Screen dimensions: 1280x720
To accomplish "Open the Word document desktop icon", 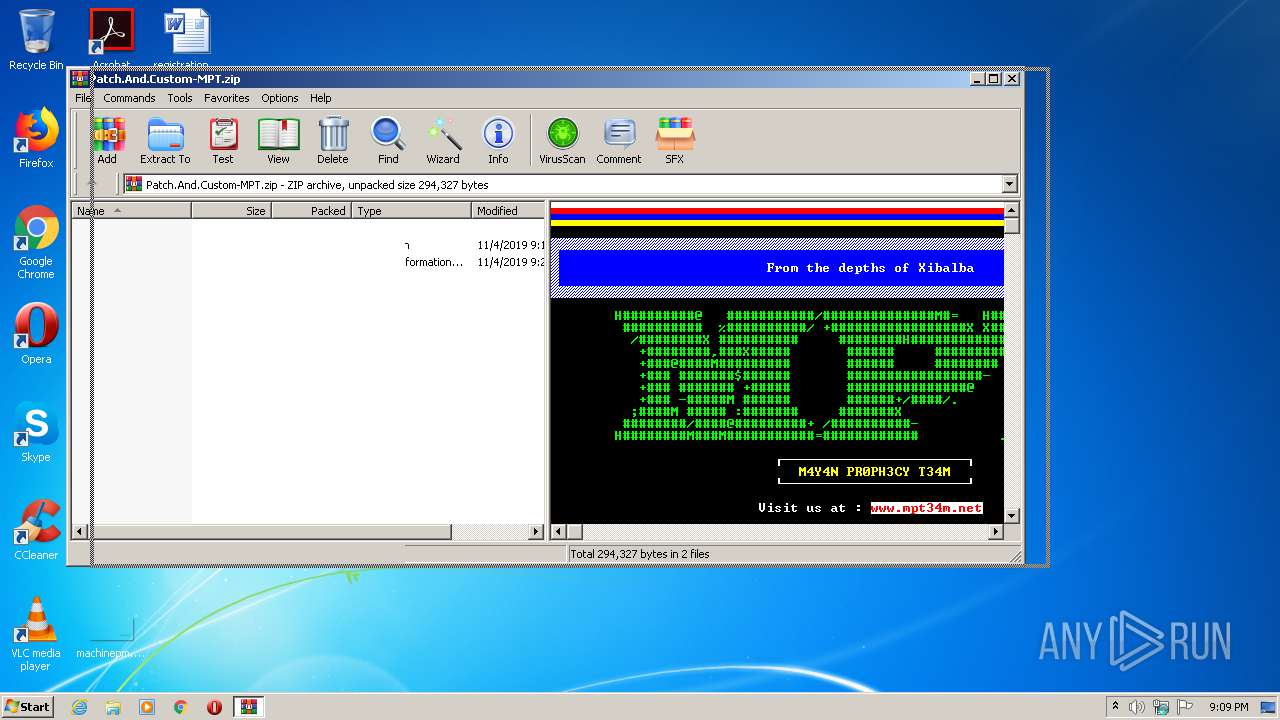I will click(x=186, y=38).
